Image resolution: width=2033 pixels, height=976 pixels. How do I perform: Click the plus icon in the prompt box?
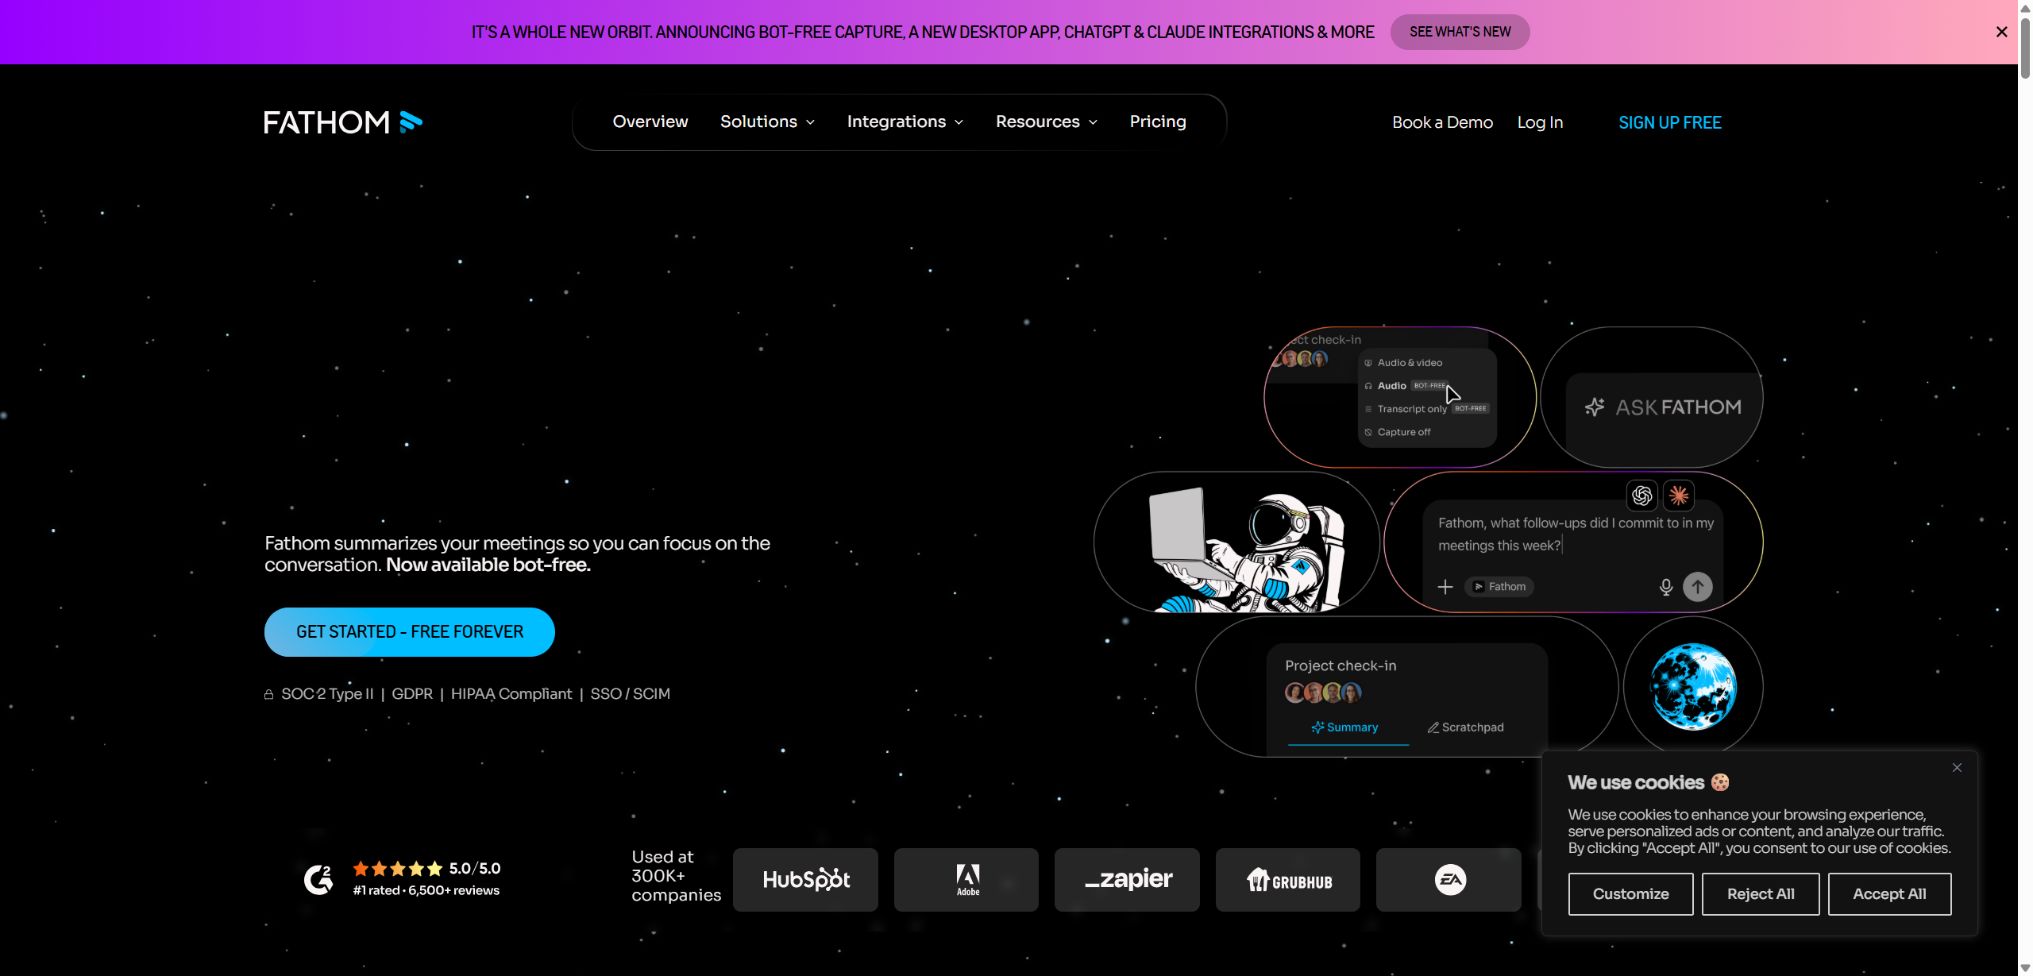pyautogui.click(x=1445, y=587)
